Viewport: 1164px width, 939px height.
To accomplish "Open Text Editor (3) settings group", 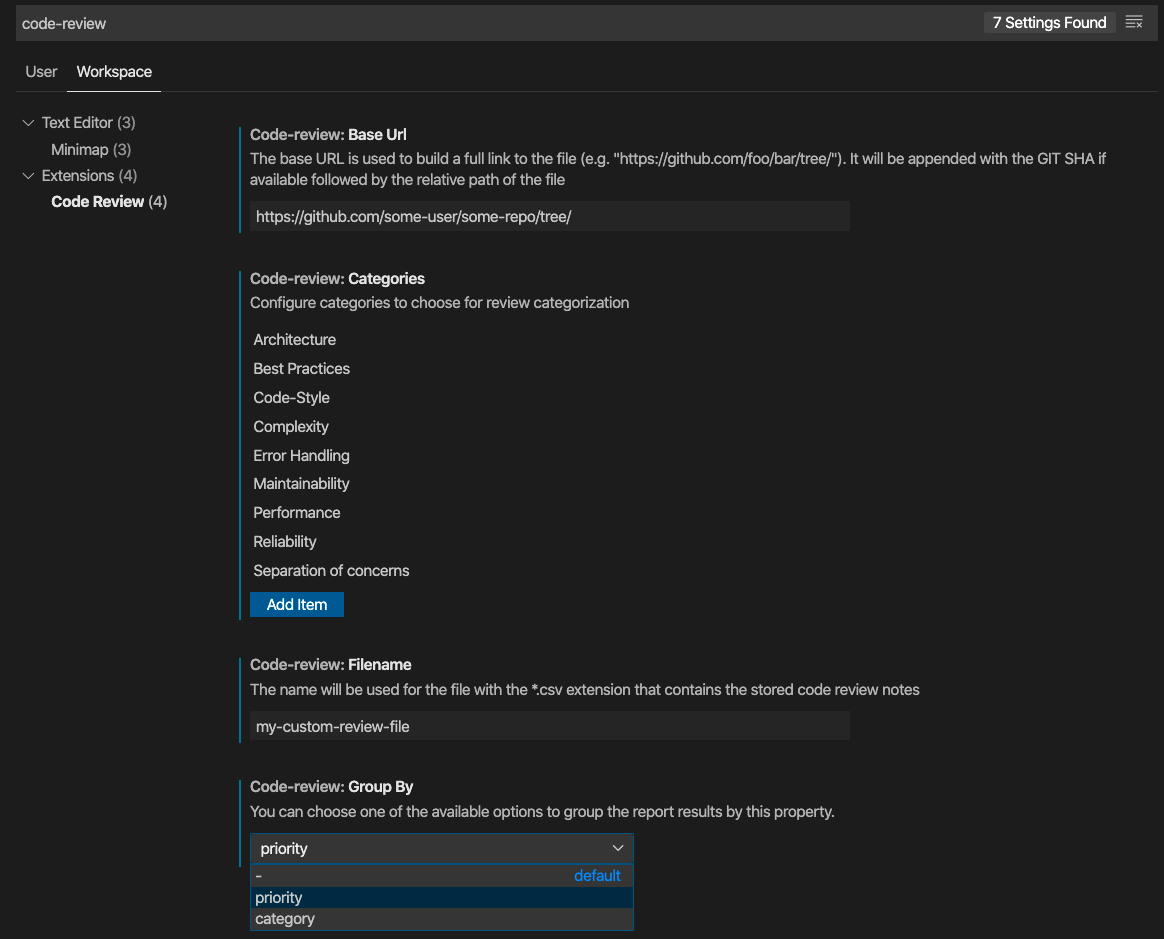I will 88,122.
